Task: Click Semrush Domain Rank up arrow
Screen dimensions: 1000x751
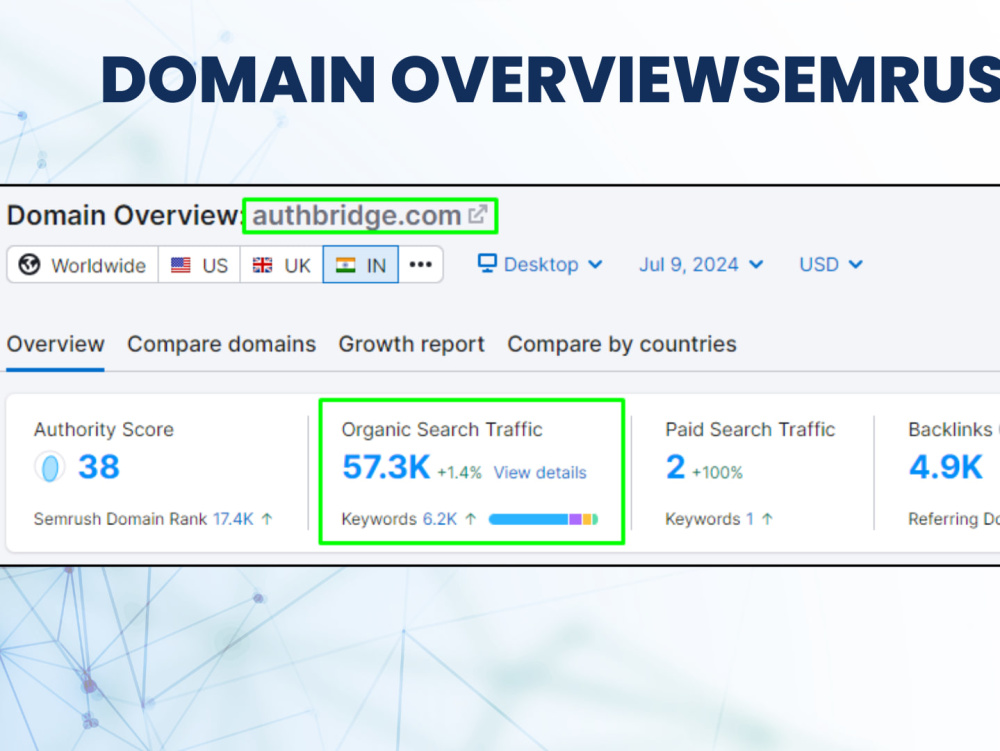Action: [x=267, y=519]
